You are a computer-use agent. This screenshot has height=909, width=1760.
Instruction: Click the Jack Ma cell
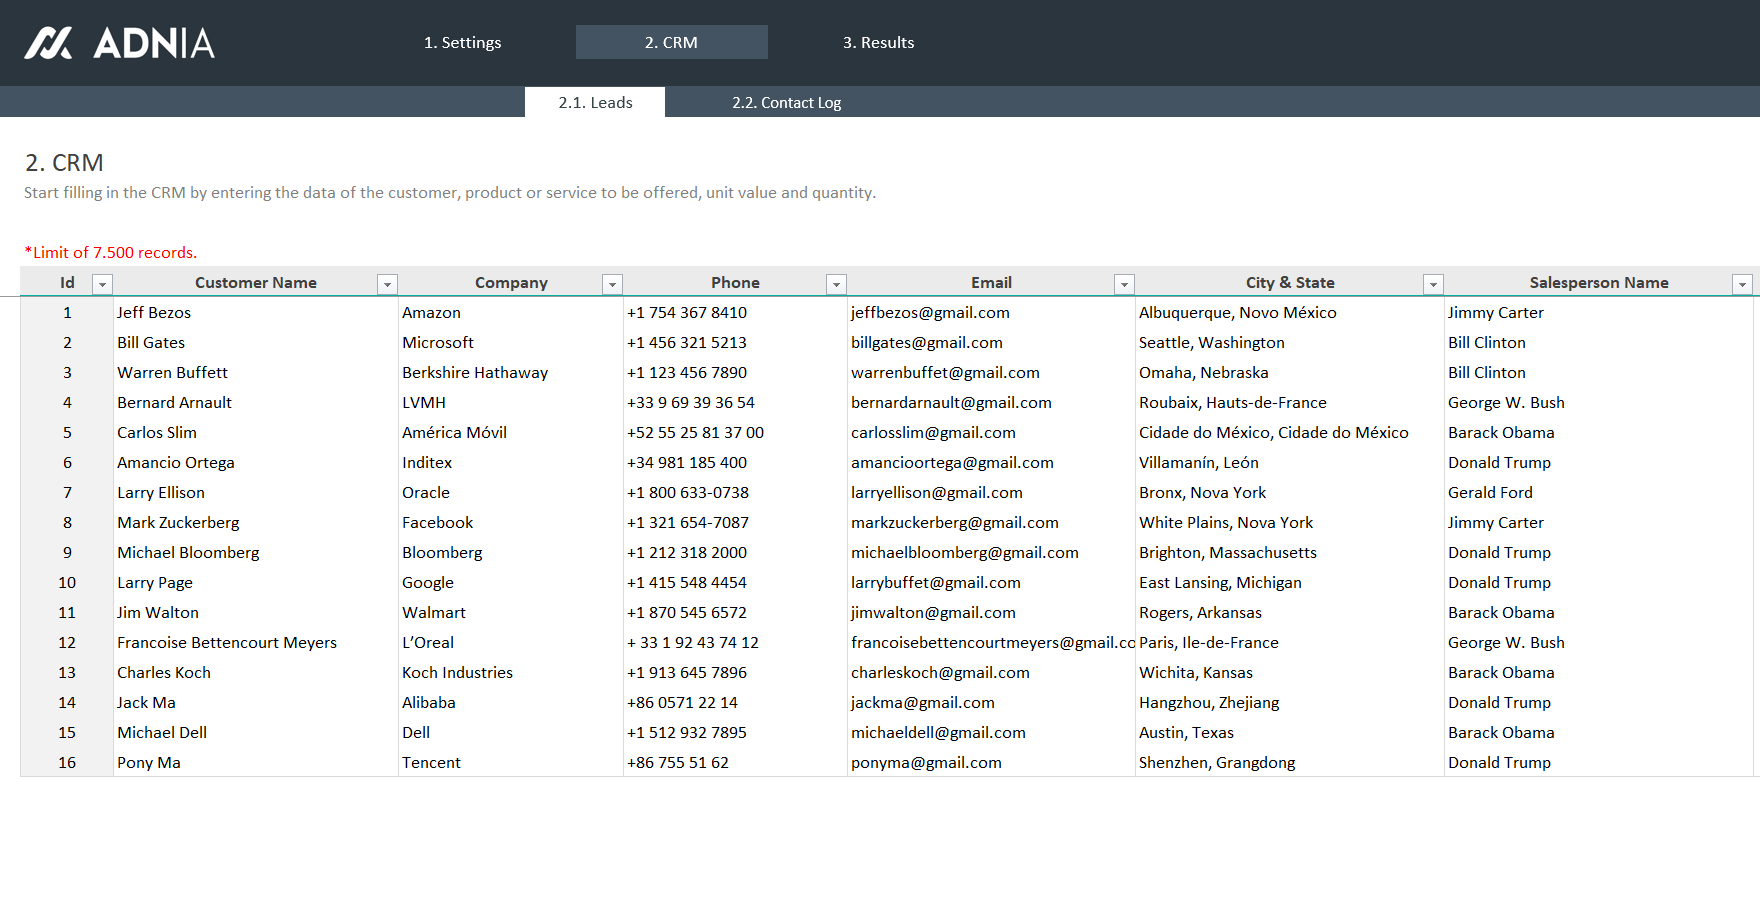click(256, 702)
